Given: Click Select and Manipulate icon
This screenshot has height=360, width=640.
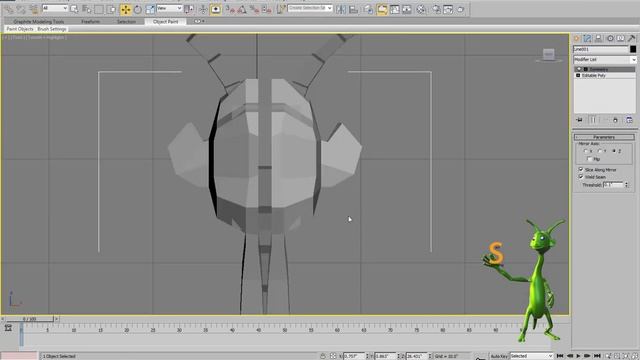Looking at the screenshot, I should point(203,9).
